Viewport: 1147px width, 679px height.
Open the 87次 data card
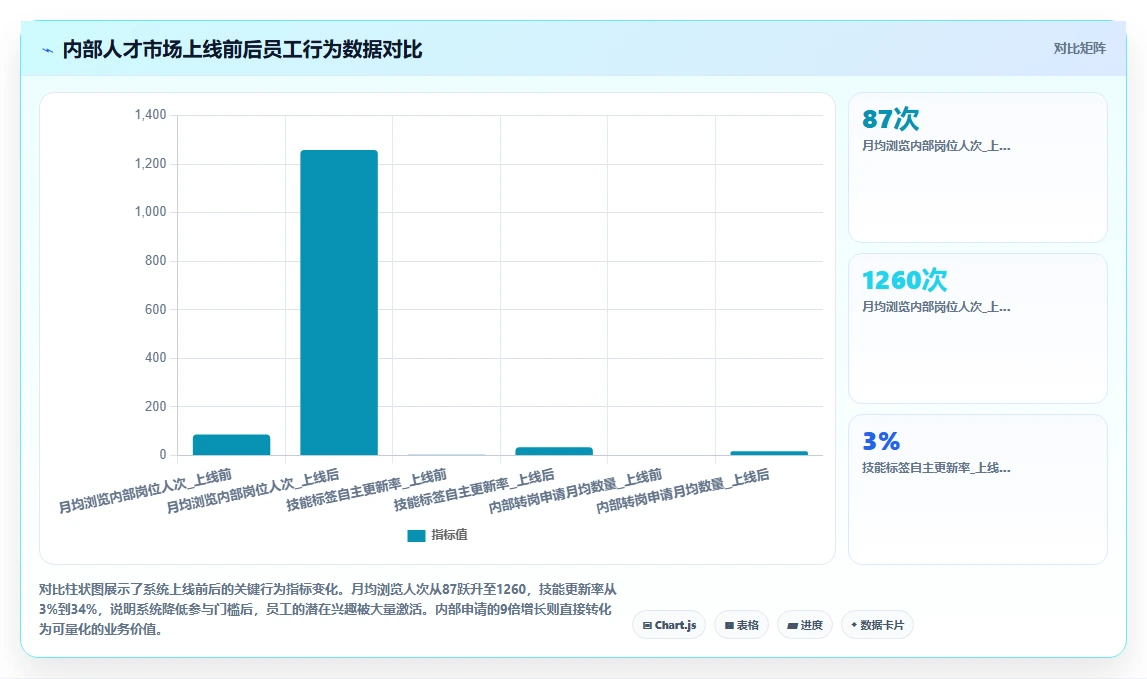(x=977, y=168)
